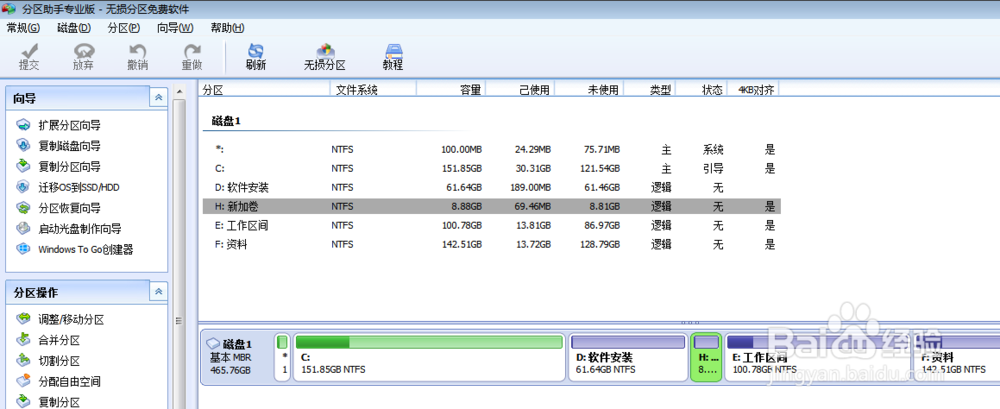Click the left panel scrollbar up arrow
Viewport: 1000px width, 409px height.
(179, 91)
